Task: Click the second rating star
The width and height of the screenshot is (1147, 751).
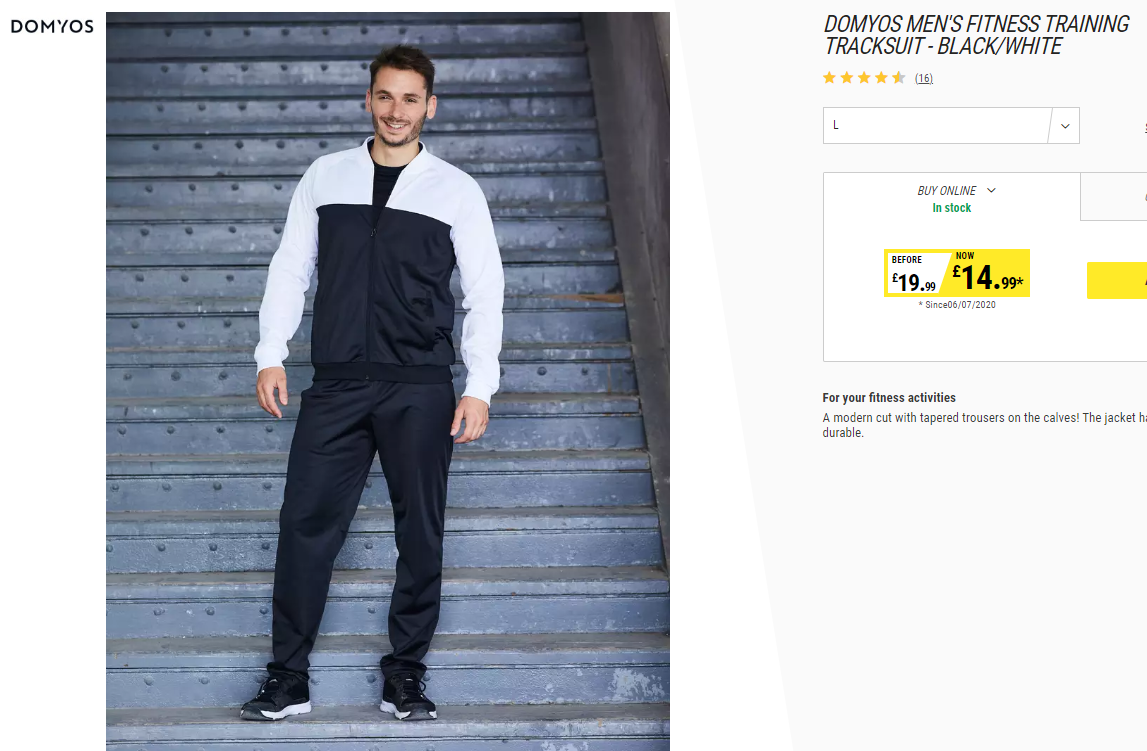Action: (x=847, y=78)
